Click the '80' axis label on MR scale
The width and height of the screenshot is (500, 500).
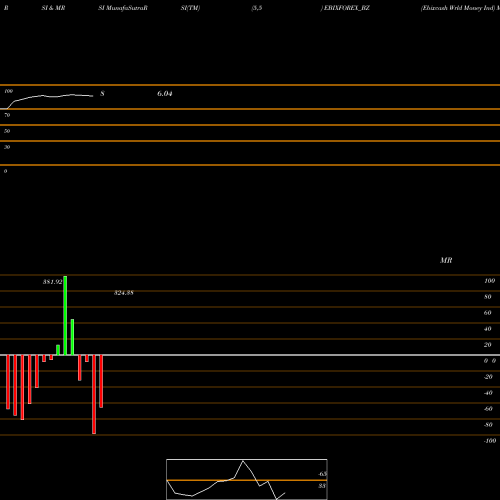(488, 297)
